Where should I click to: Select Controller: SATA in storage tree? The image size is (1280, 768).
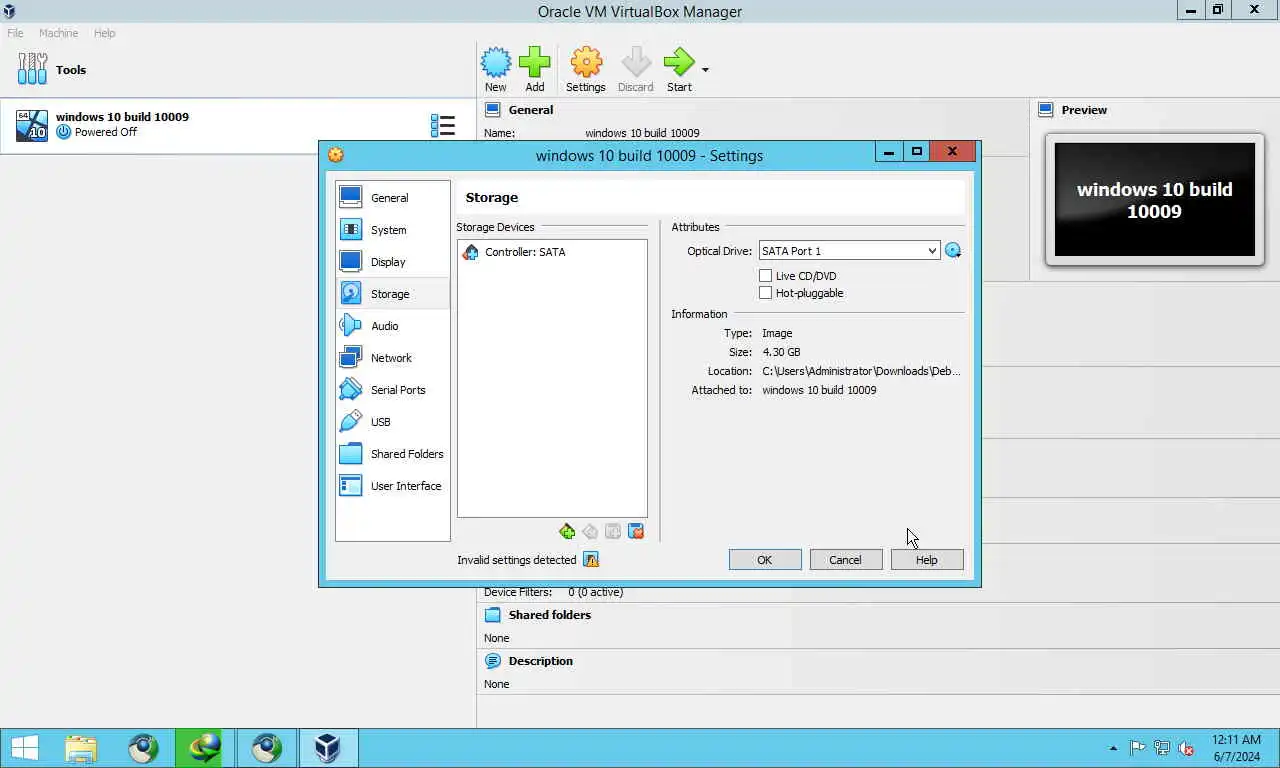(x=525, y=252)
